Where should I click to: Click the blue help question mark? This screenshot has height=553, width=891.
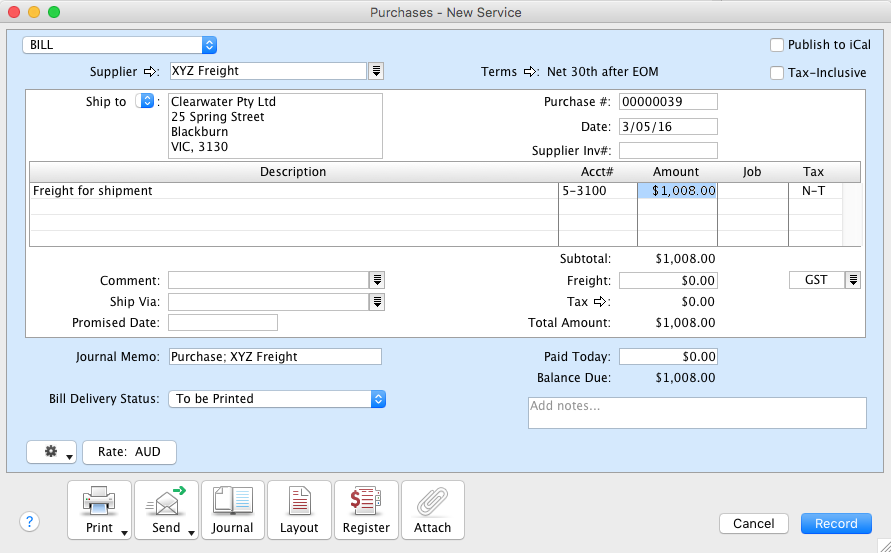point(30,521)
